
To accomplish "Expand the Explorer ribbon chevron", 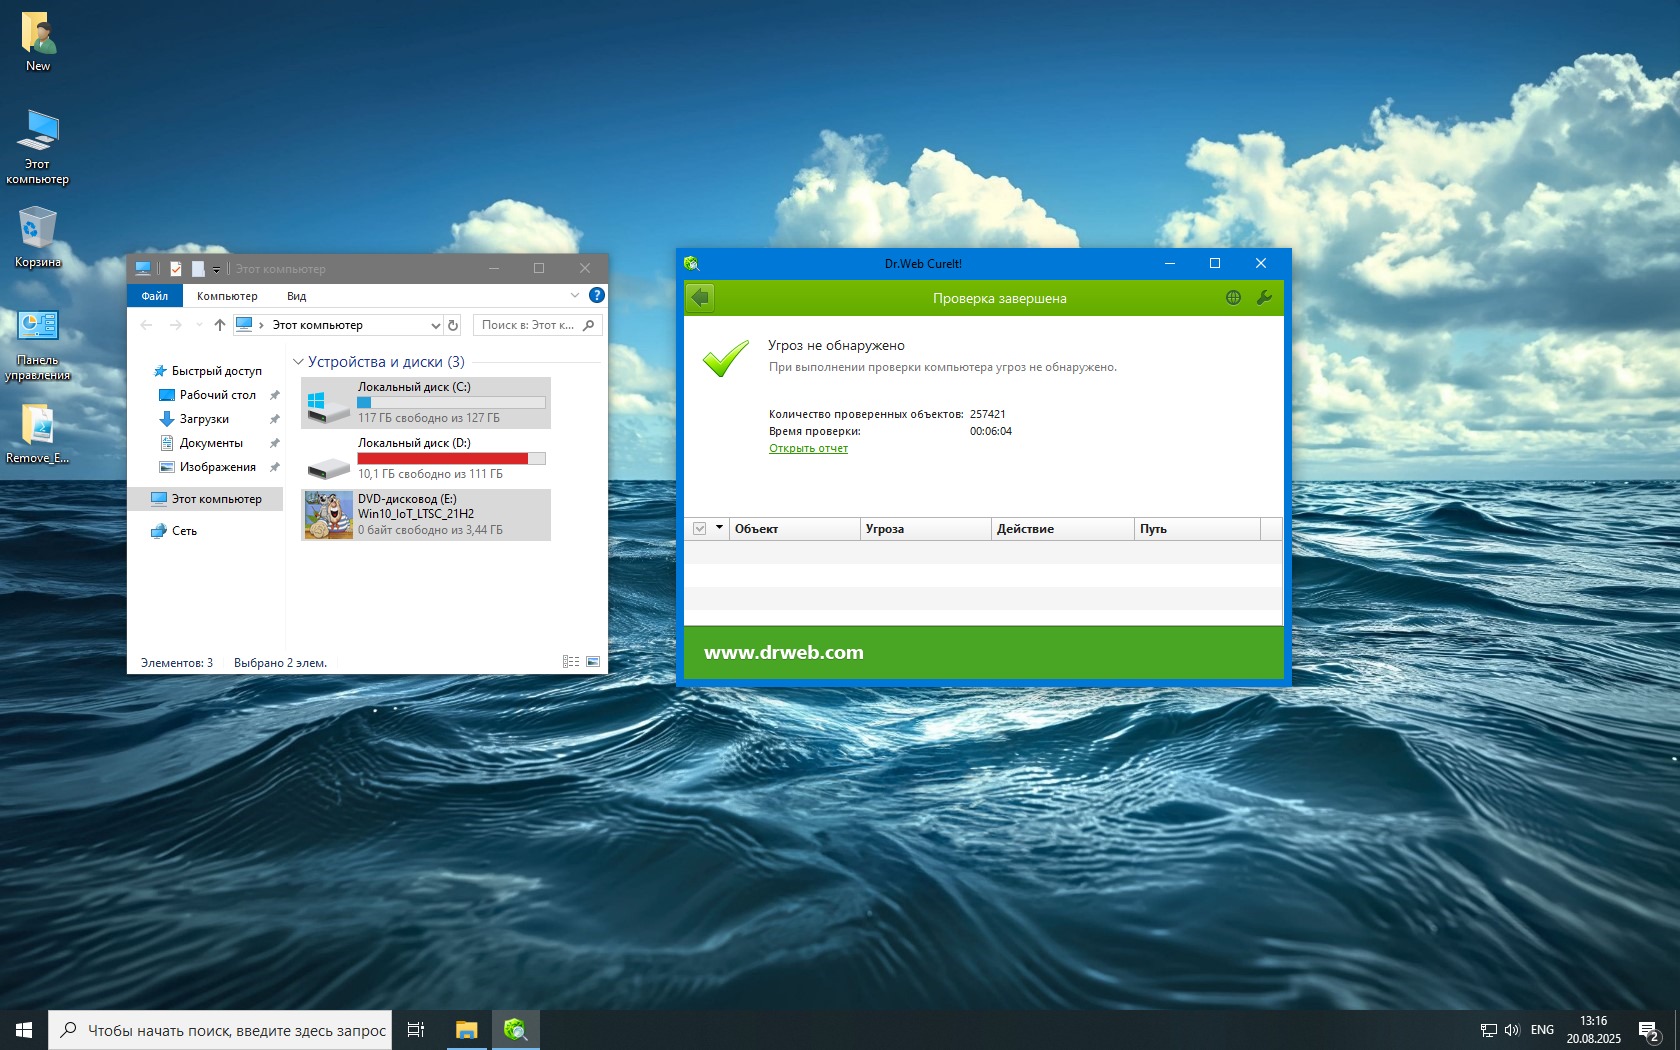I will pos(575,295).
